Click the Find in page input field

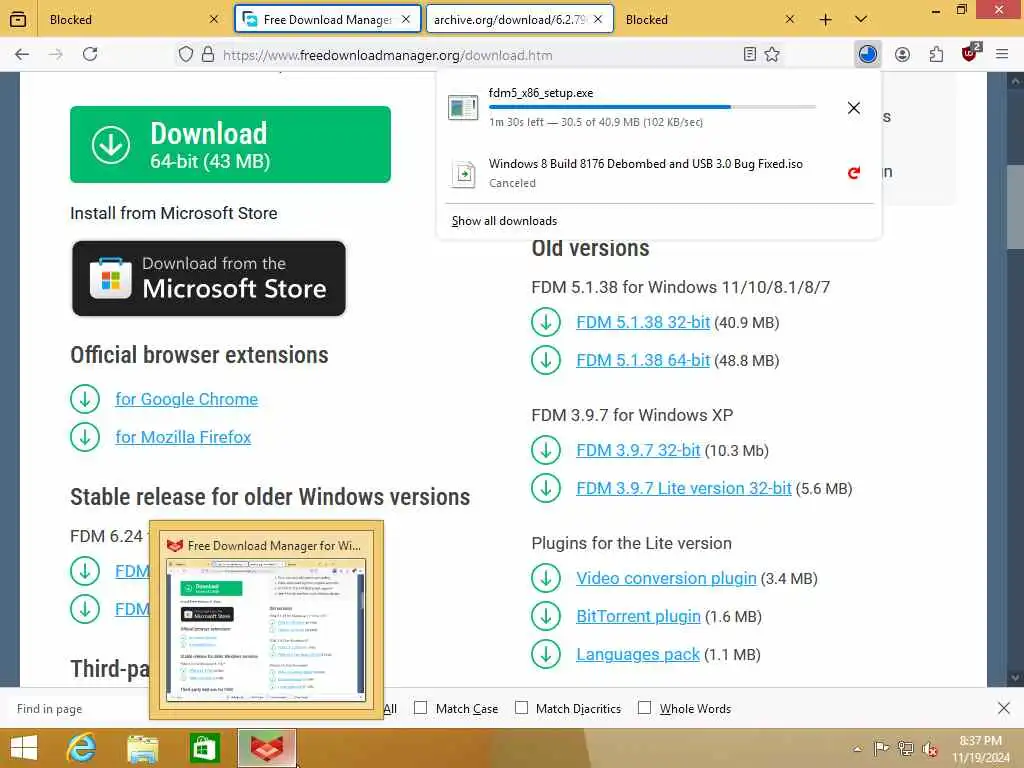click(82, 709)
